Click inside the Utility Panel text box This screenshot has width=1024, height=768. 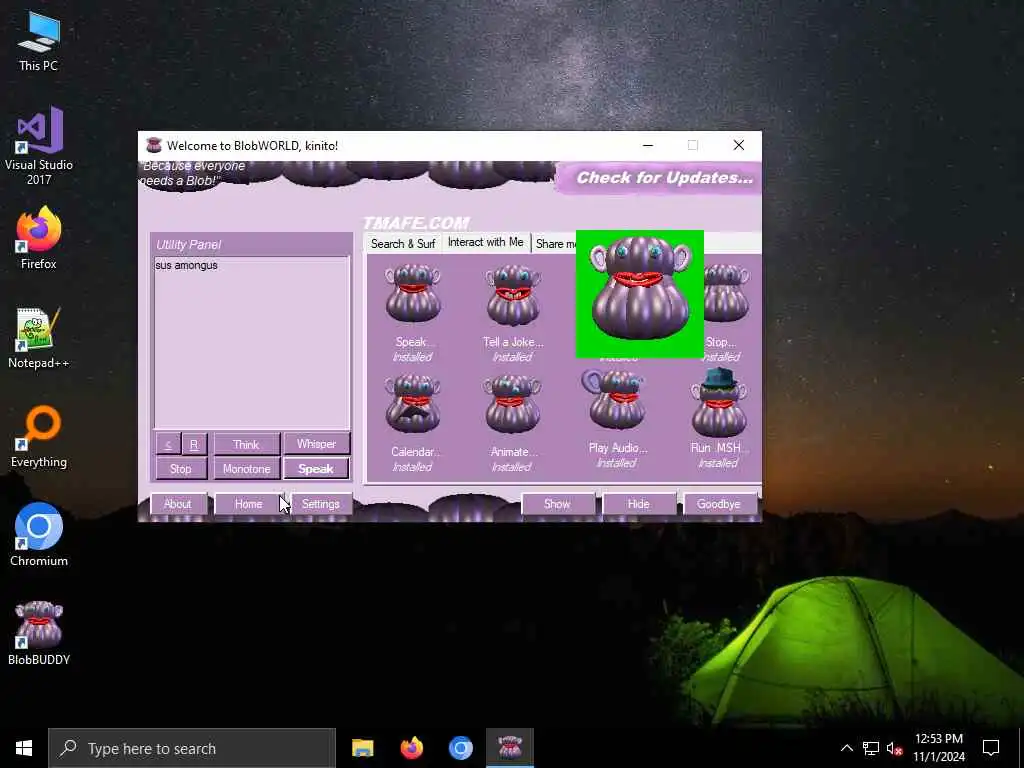[x=251, y=342]
